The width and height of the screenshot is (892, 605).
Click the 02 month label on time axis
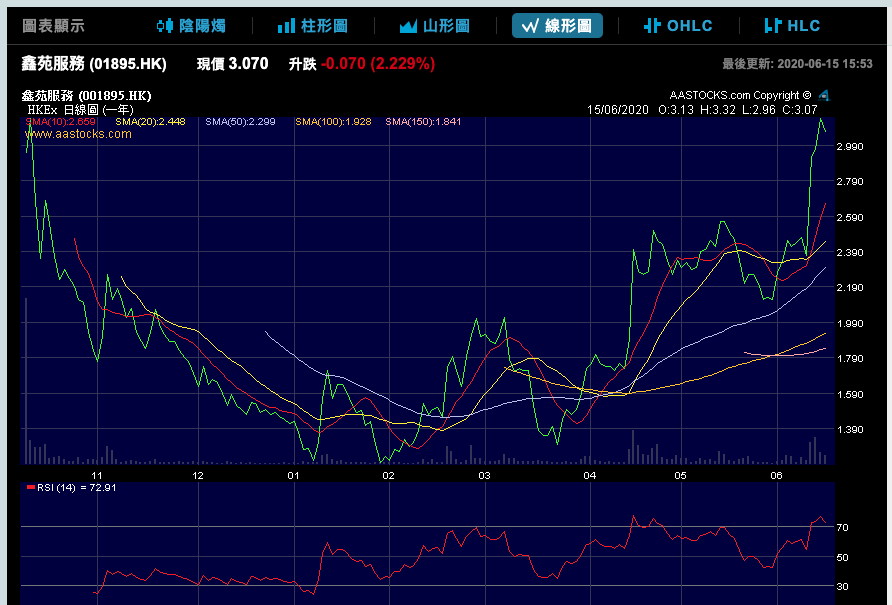tap(389, 475)
